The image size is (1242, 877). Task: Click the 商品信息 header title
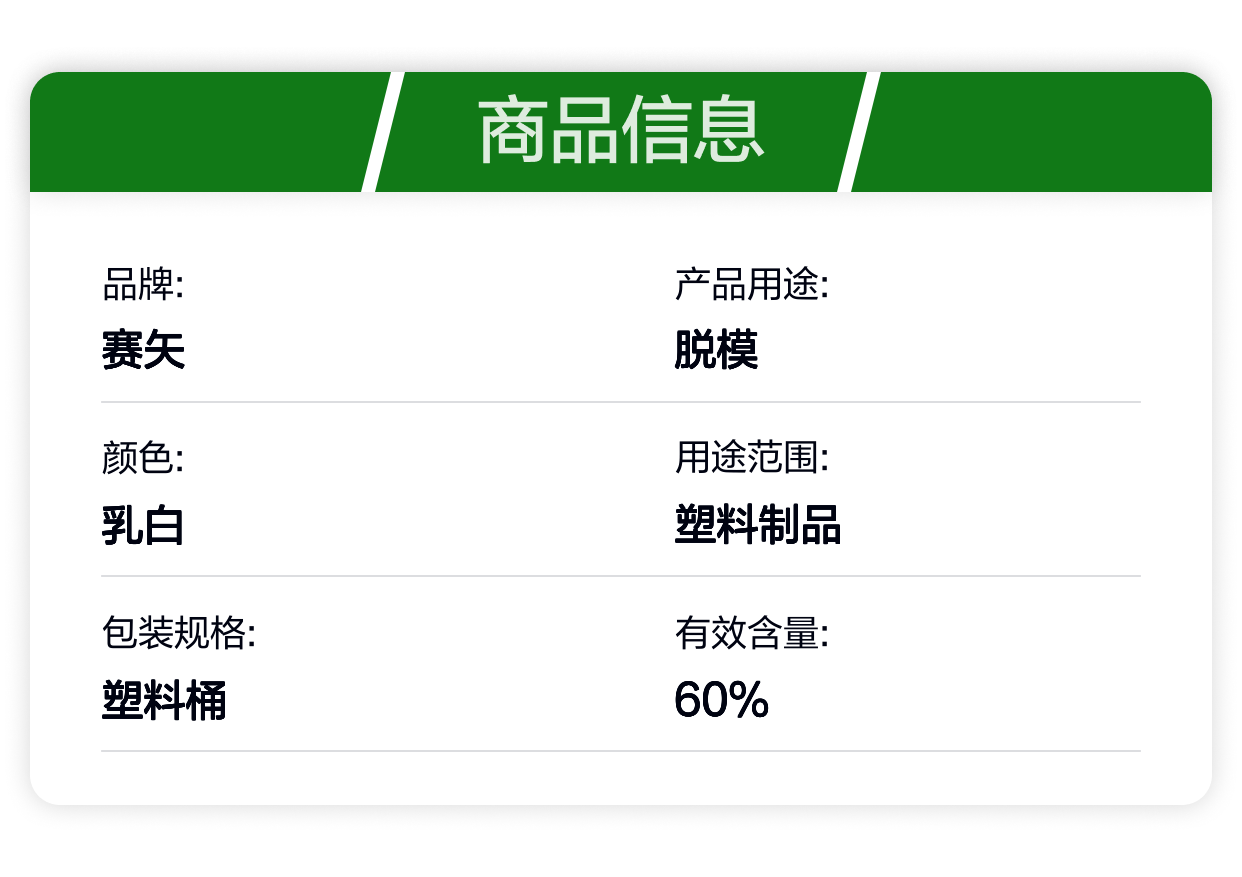[x=621, y=131]
